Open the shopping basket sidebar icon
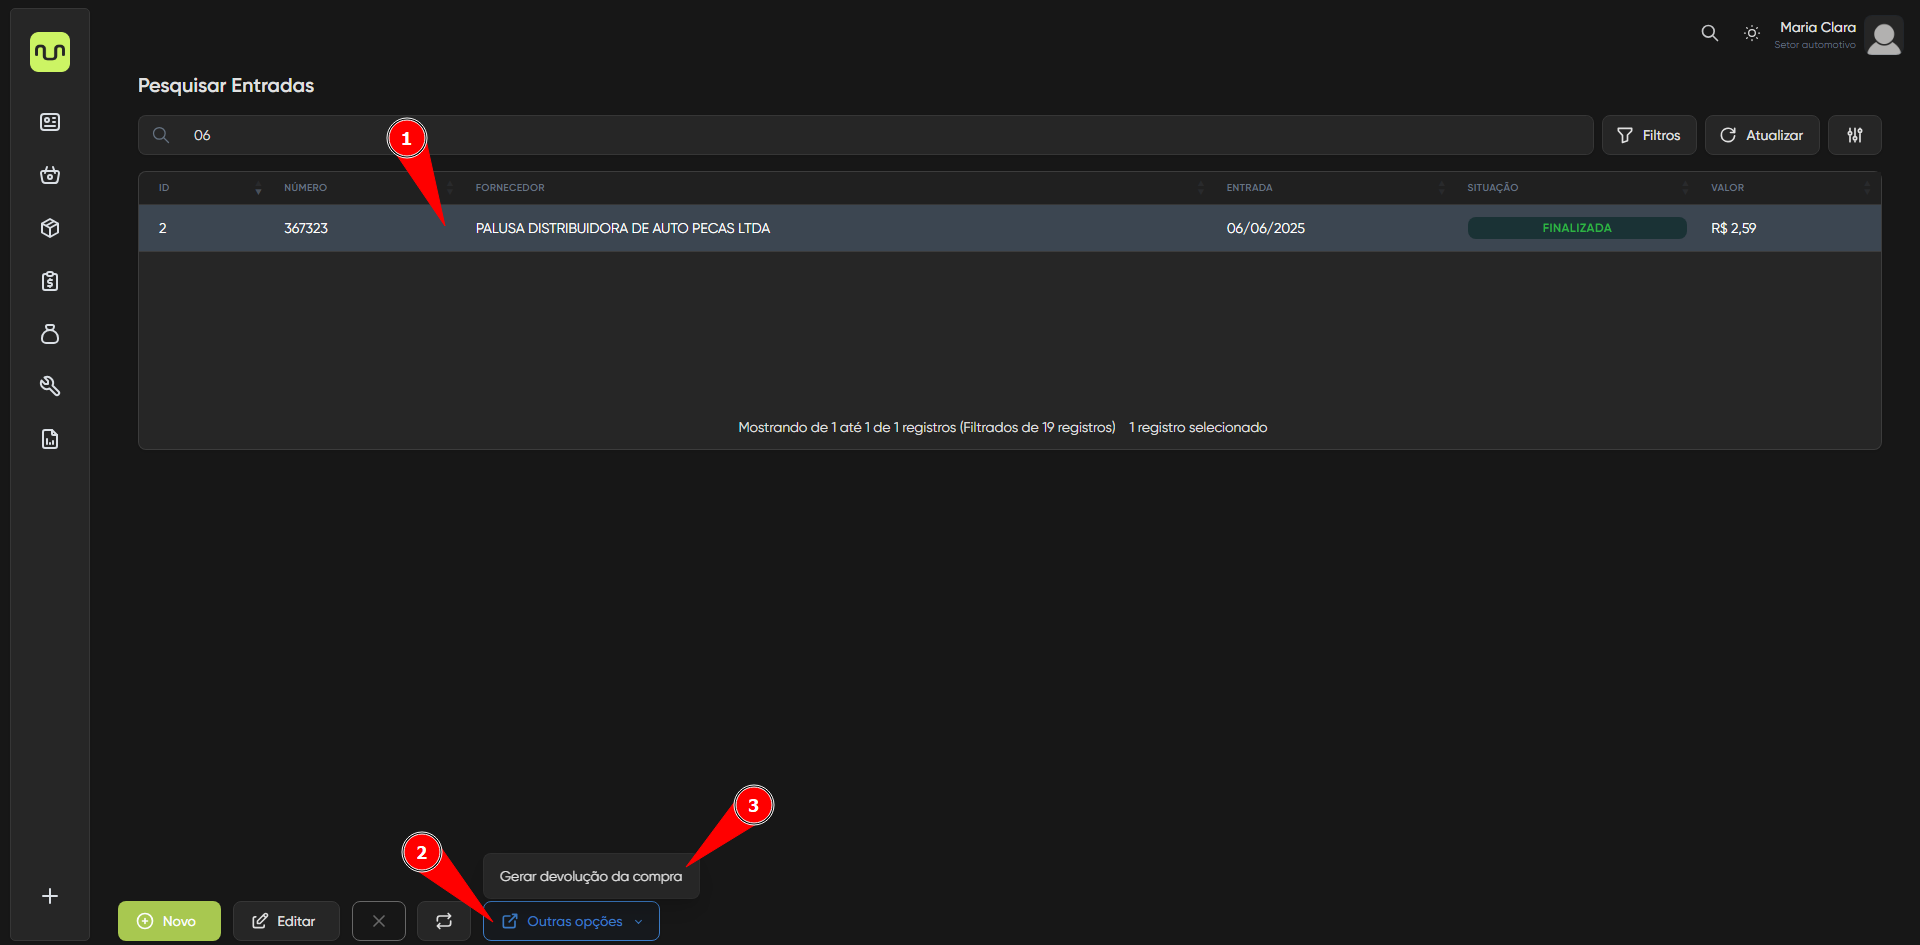 click(50, 175)
